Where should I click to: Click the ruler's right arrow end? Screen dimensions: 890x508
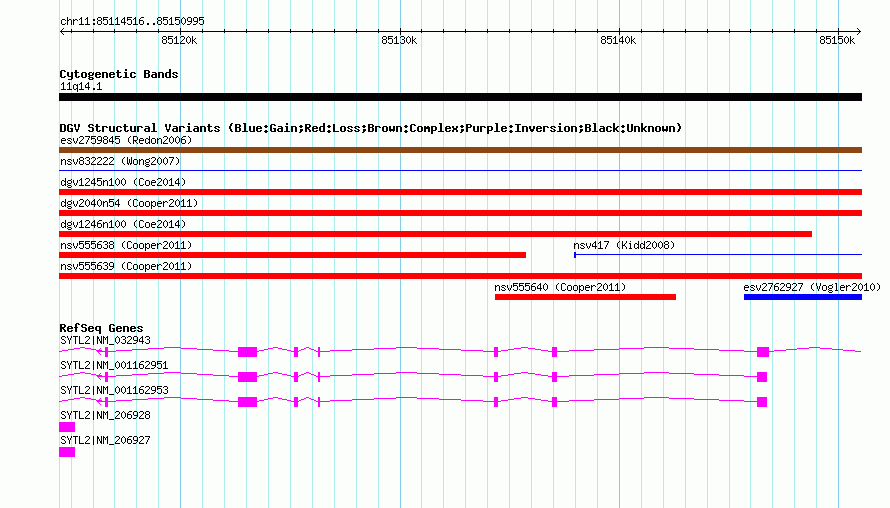(x=858, y=32)
